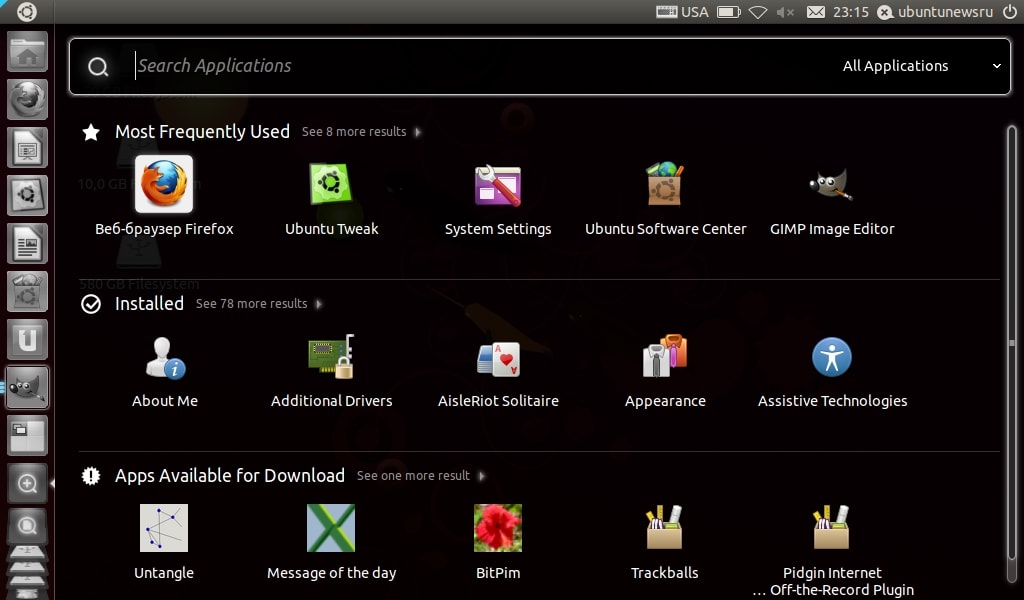
Task: Open the ubuntunewsru user menu
Action: click(935, 12)
